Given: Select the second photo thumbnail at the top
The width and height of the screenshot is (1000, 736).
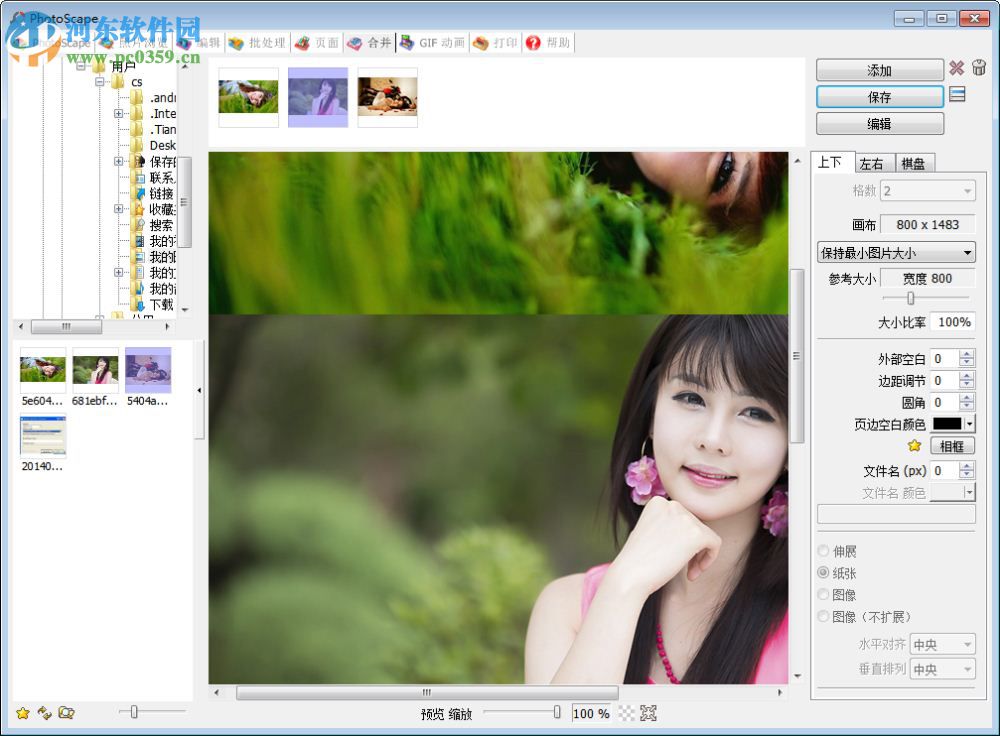Looking at the screenshot, I should pyautogui.click(x=317, y=96).
